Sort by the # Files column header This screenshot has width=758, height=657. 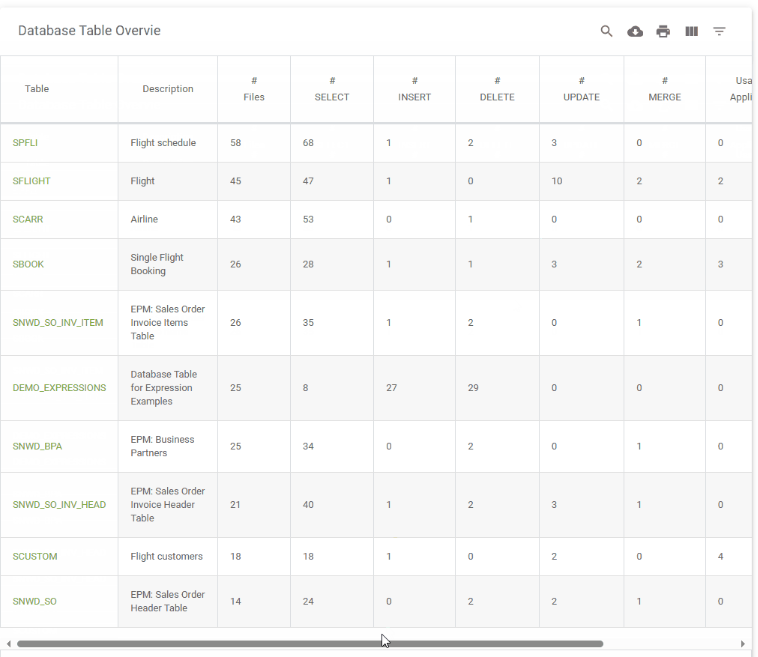click(x=254, y=89)
